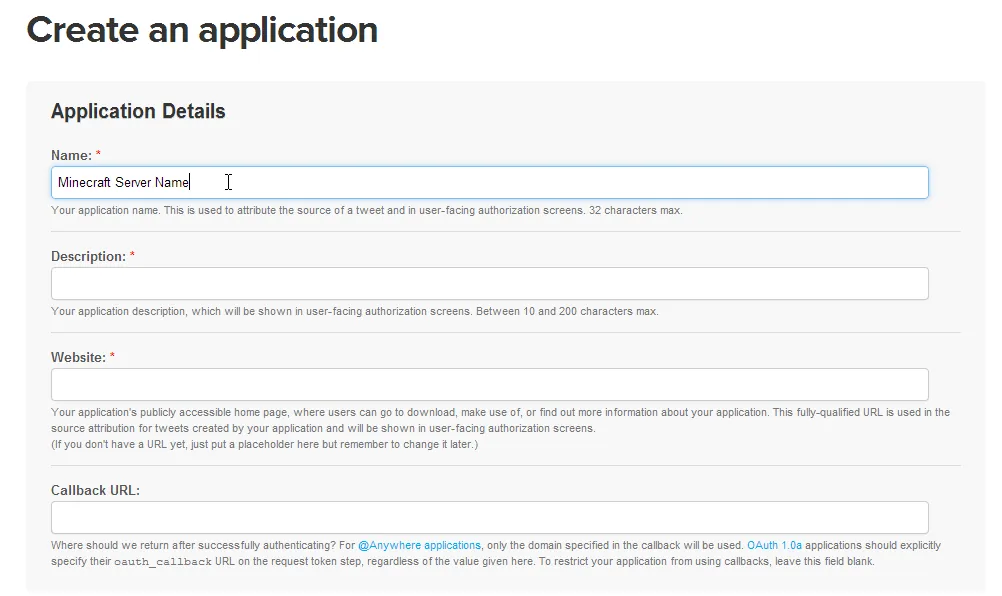The width and height of the screenshot is (1002, 596).
Task: Open the @Anywhere applications link
Action: tap(419, 546)
